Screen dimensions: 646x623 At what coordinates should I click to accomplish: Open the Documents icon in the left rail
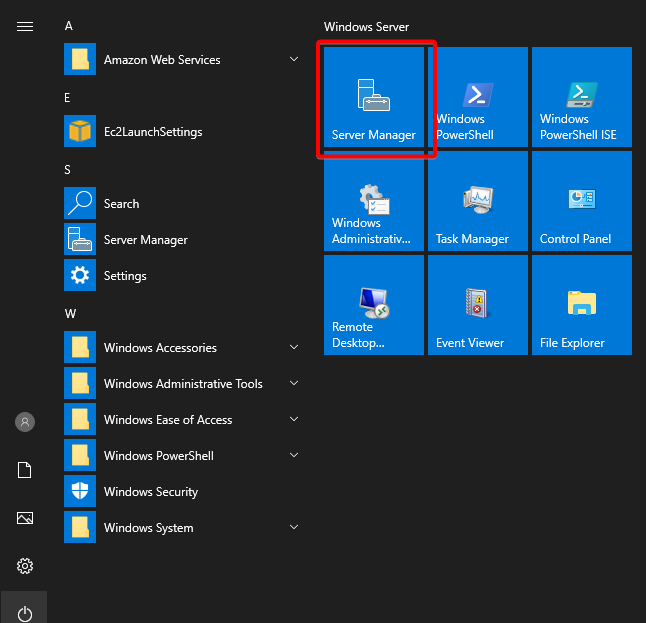click(24, 470)
